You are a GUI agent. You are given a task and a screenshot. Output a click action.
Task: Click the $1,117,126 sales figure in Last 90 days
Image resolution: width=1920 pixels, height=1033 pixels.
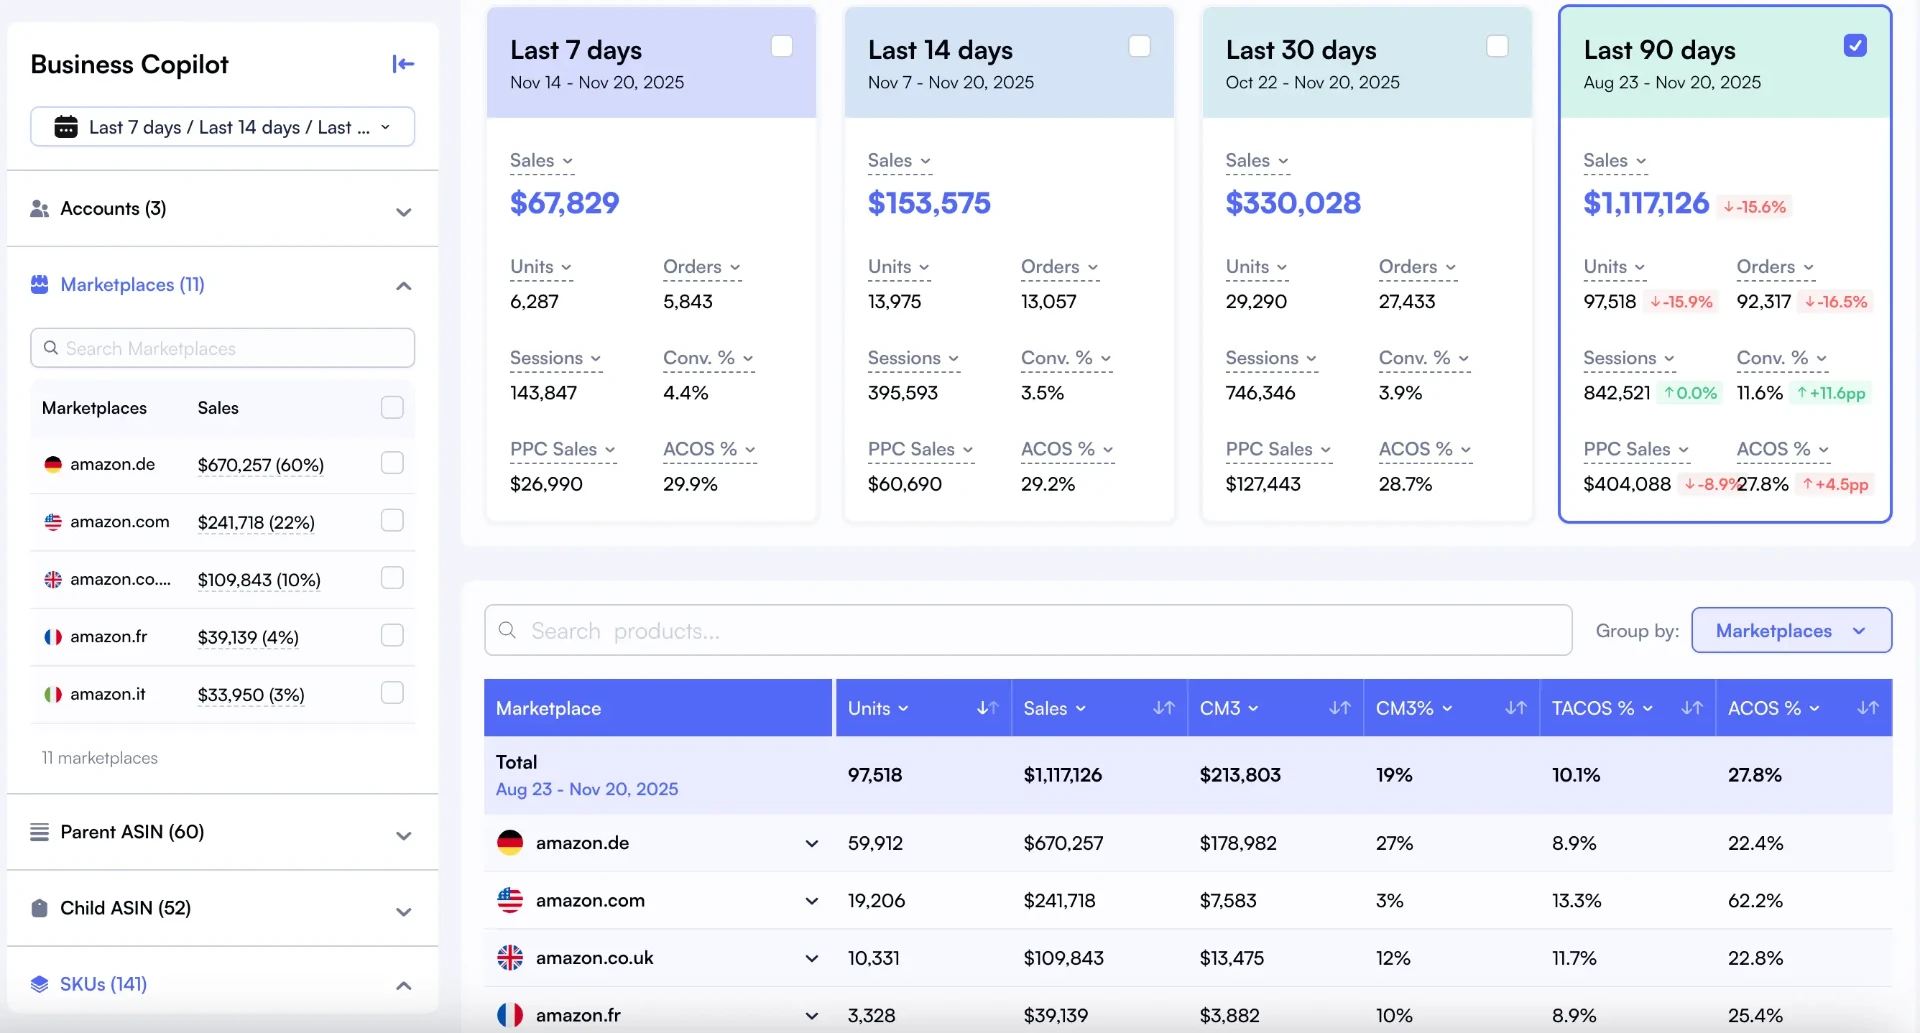(1646, 203)
